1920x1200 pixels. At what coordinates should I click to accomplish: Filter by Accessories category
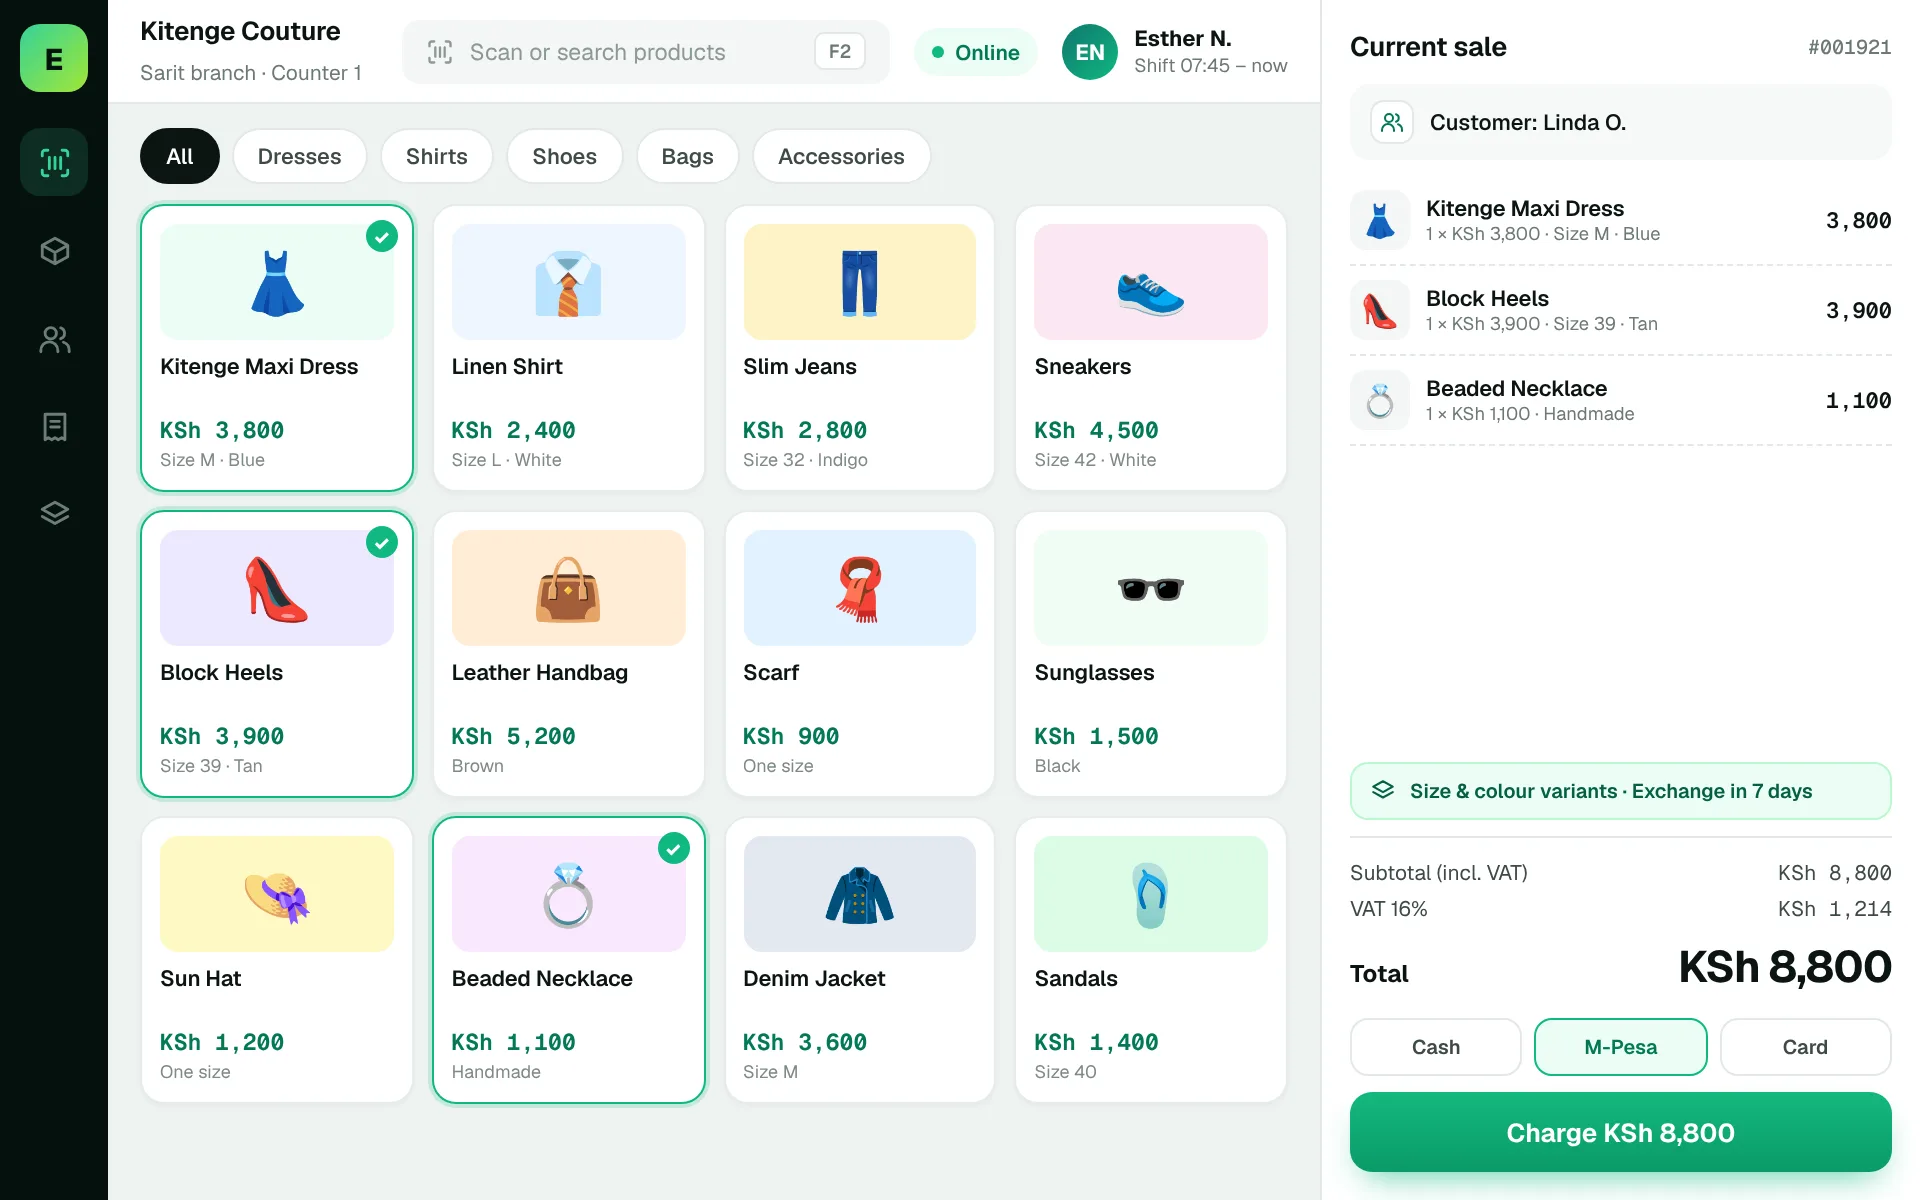(841, 156)
